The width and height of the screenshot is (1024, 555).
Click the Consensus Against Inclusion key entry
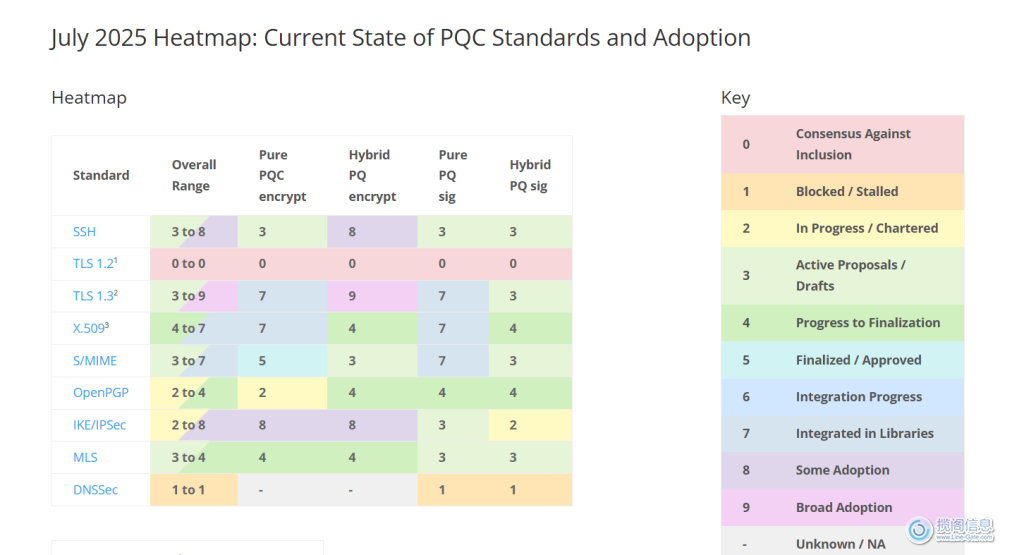tap(843, 144)
